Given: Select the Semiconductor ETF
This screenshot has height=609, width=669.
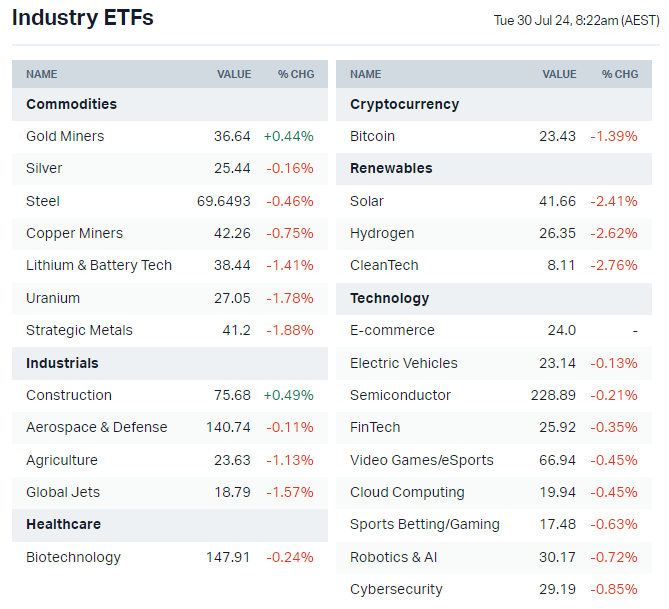Looking at the screenshot, I should pyautogui.click(x=400, y=395).
